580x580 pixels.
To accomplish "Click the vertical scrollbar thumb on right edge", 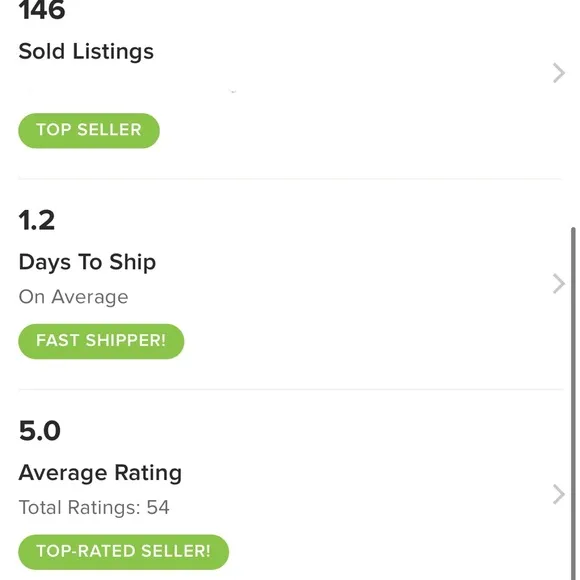I will [x=573, y=403].
